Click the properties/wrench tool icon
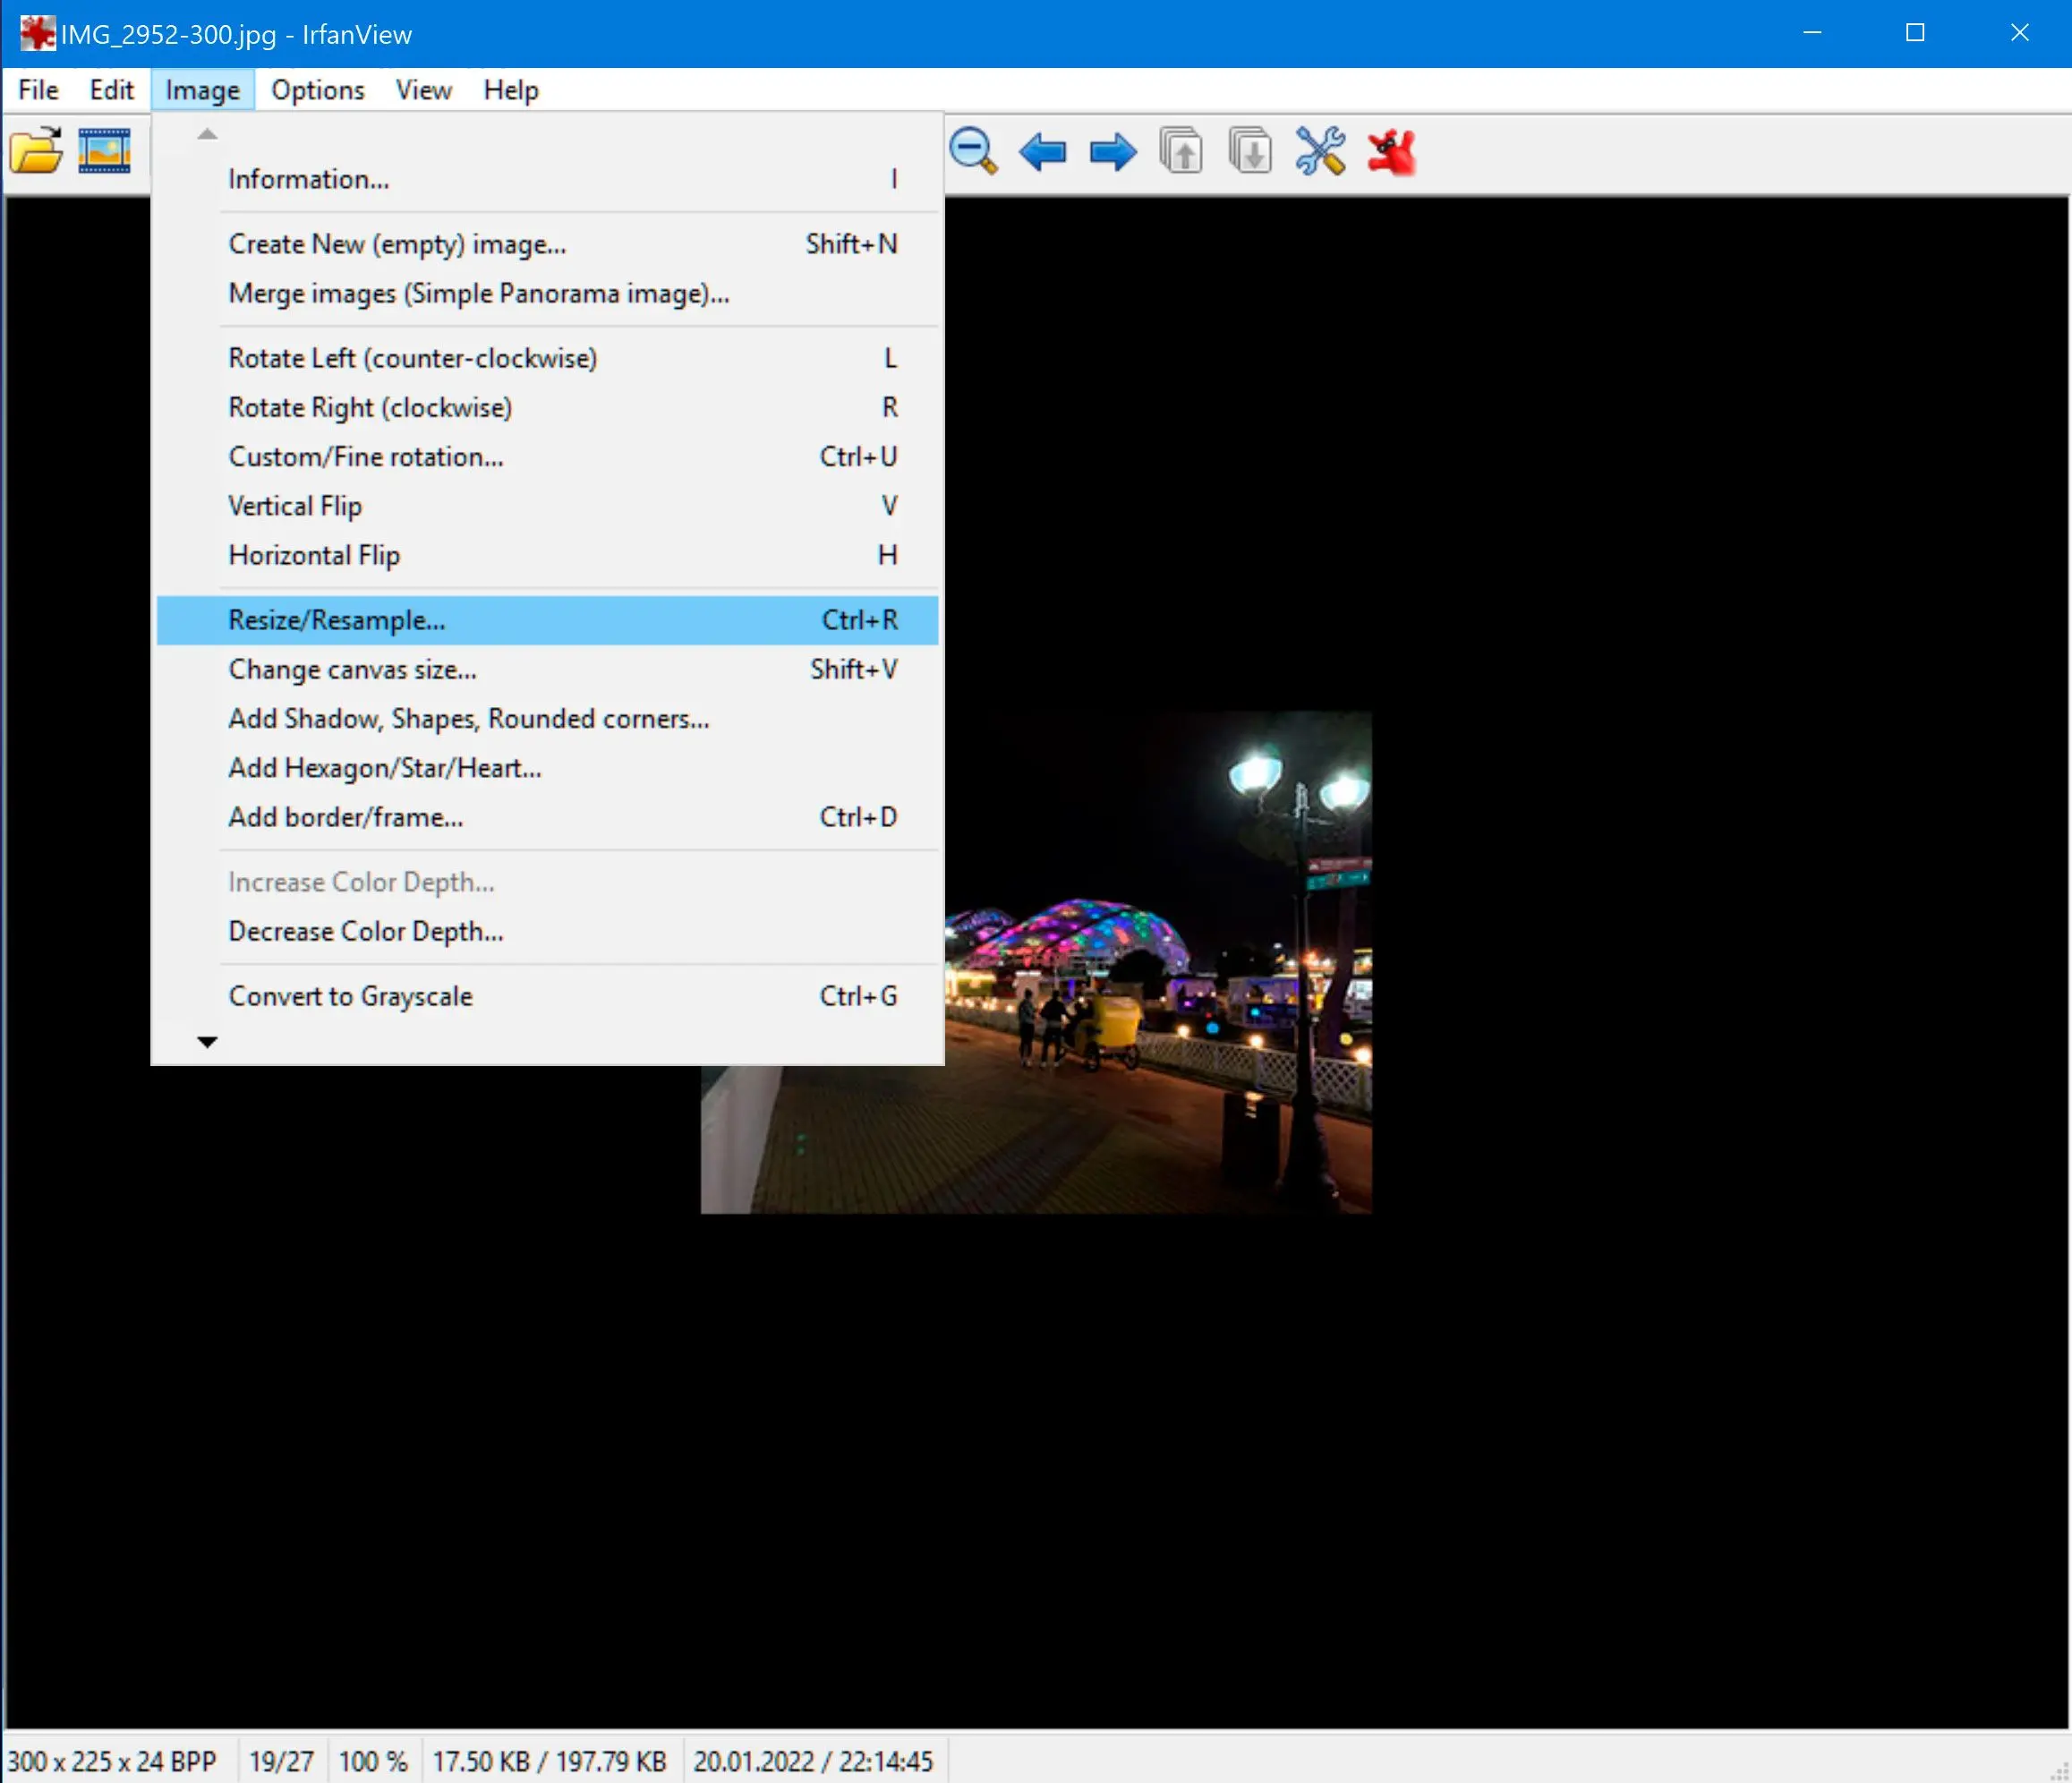2072x1783 pixels. 1323,153
